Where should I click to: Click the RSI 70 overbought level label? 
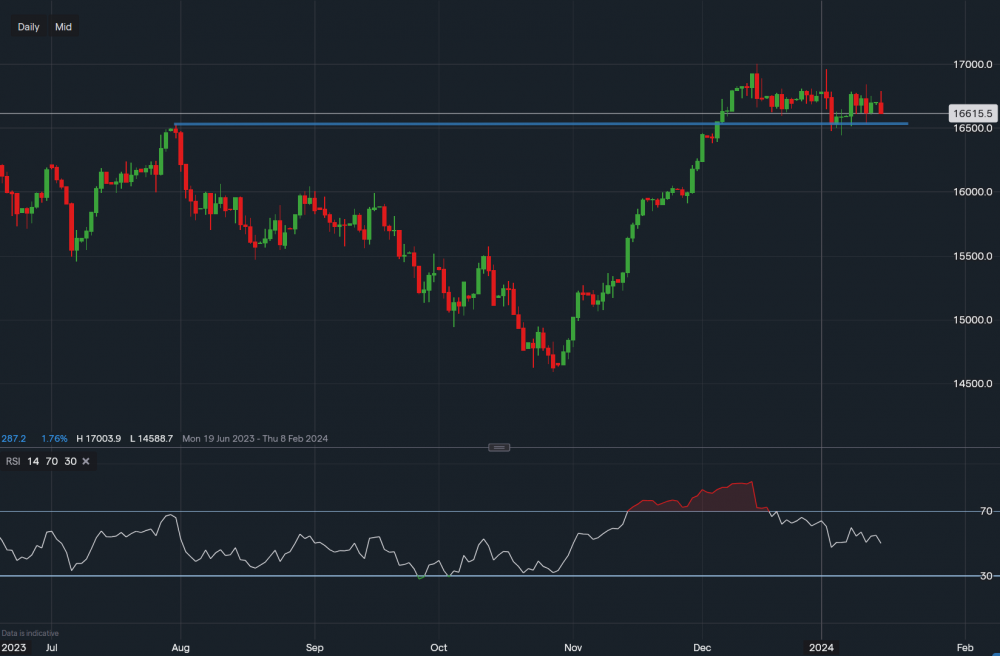pos(986,511)
